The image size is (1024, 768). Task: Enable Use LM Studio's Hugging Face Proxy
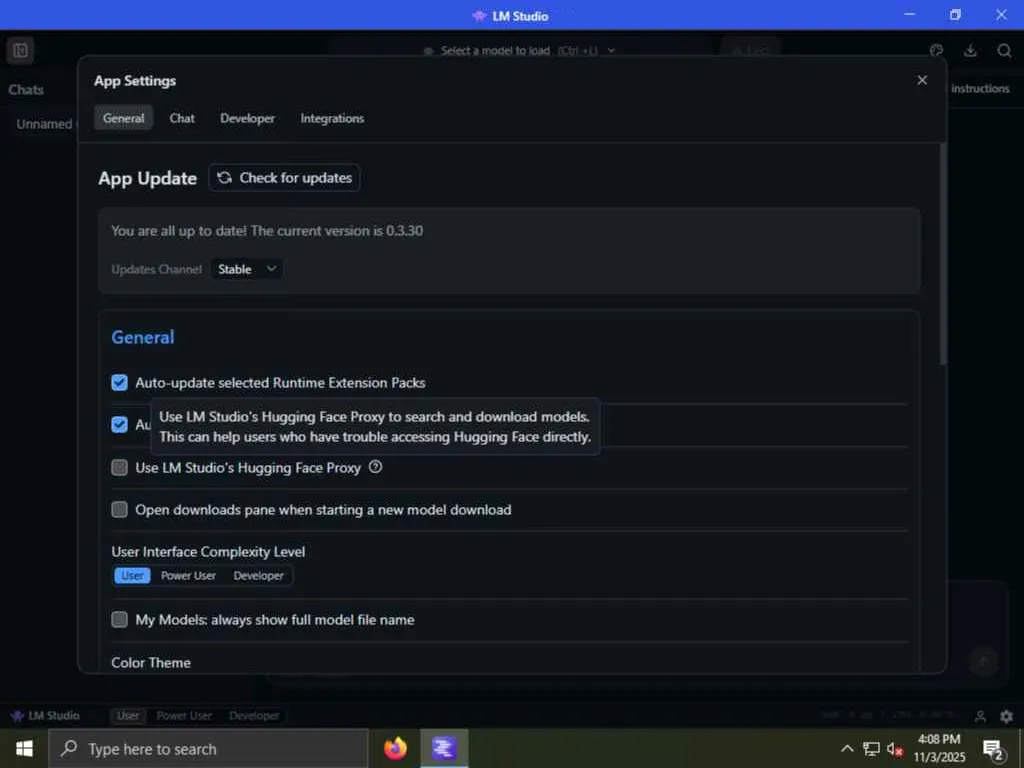[120, 468]
